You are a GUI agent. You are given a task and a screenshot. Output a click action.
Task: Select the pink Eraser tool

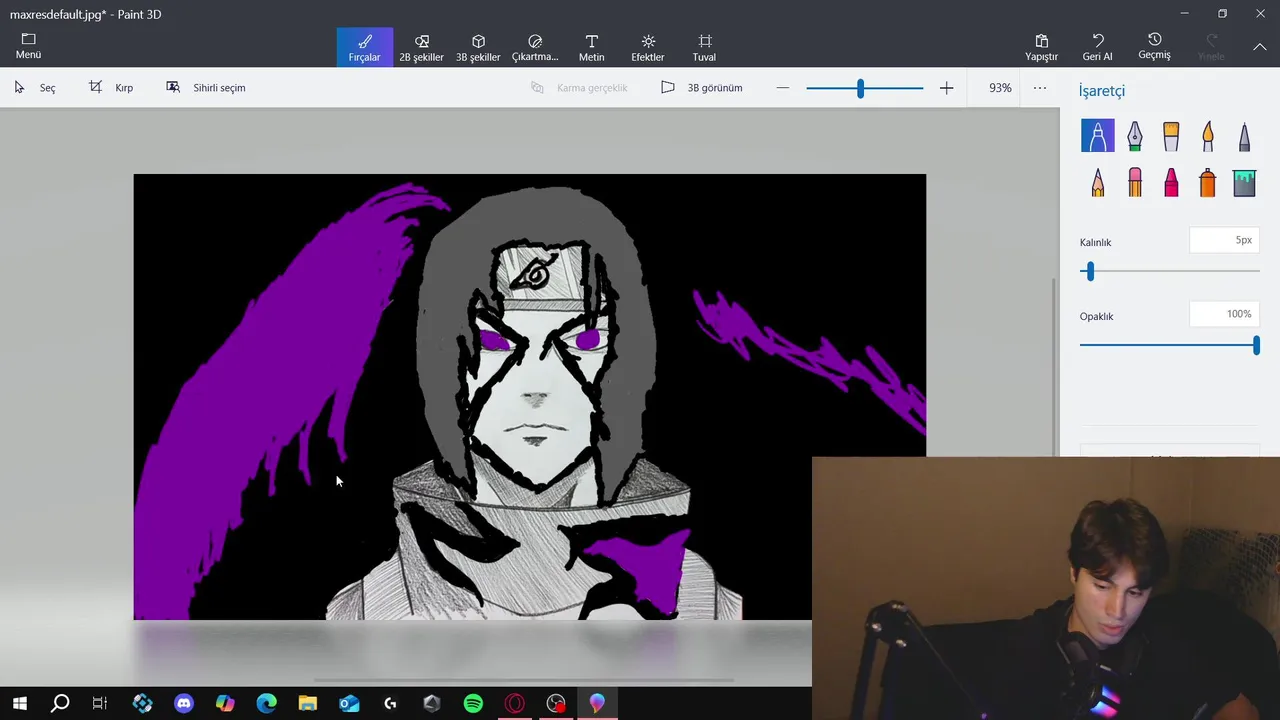tap(1135, 182)
